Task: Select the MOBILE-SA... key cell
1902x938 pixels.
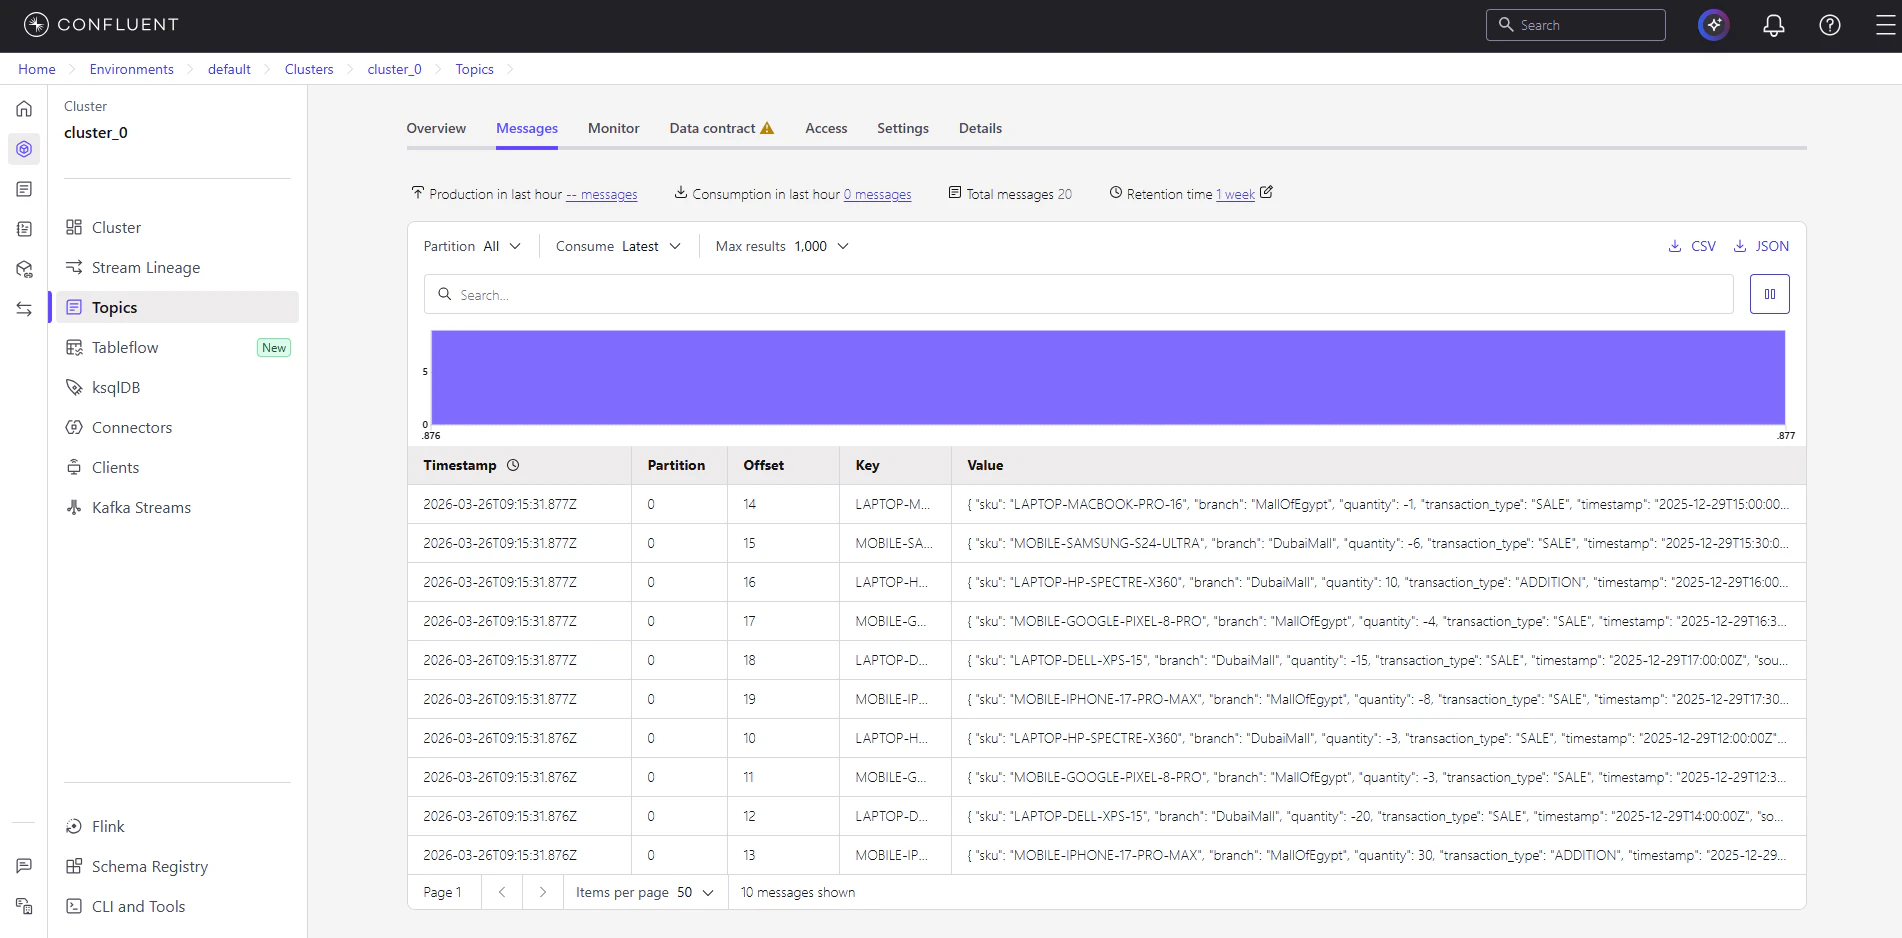Action: (x=894, y=543)
